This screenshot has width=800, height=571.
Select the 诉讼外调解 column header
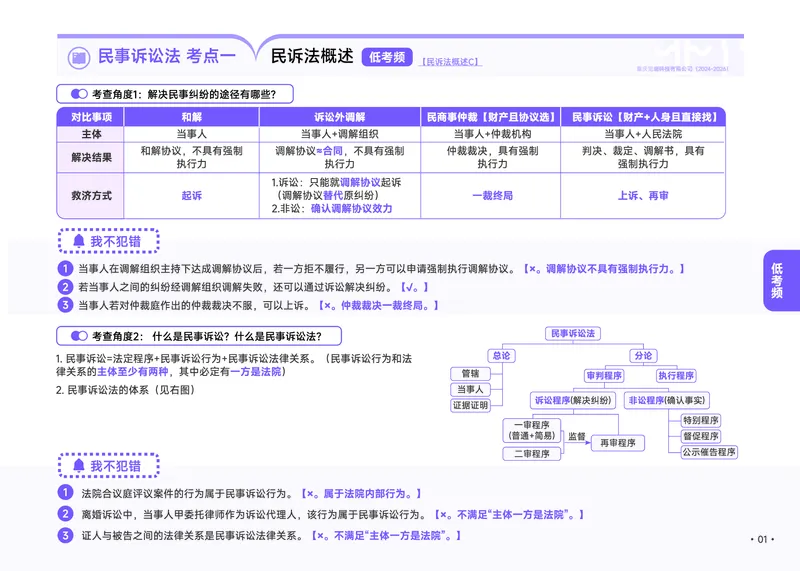click(339, 117)
